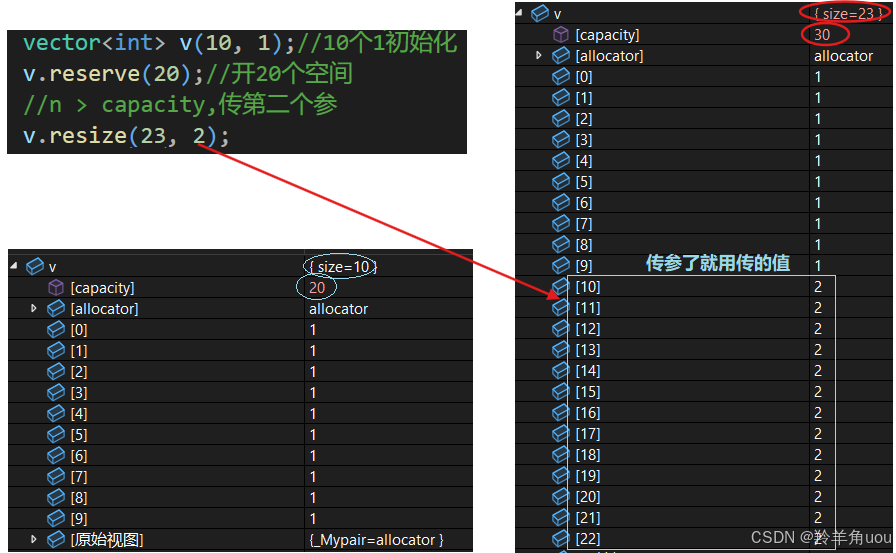This screenshot has height=553, width=896.
Task: Select the [21] row label
Action: click(587, 518)
